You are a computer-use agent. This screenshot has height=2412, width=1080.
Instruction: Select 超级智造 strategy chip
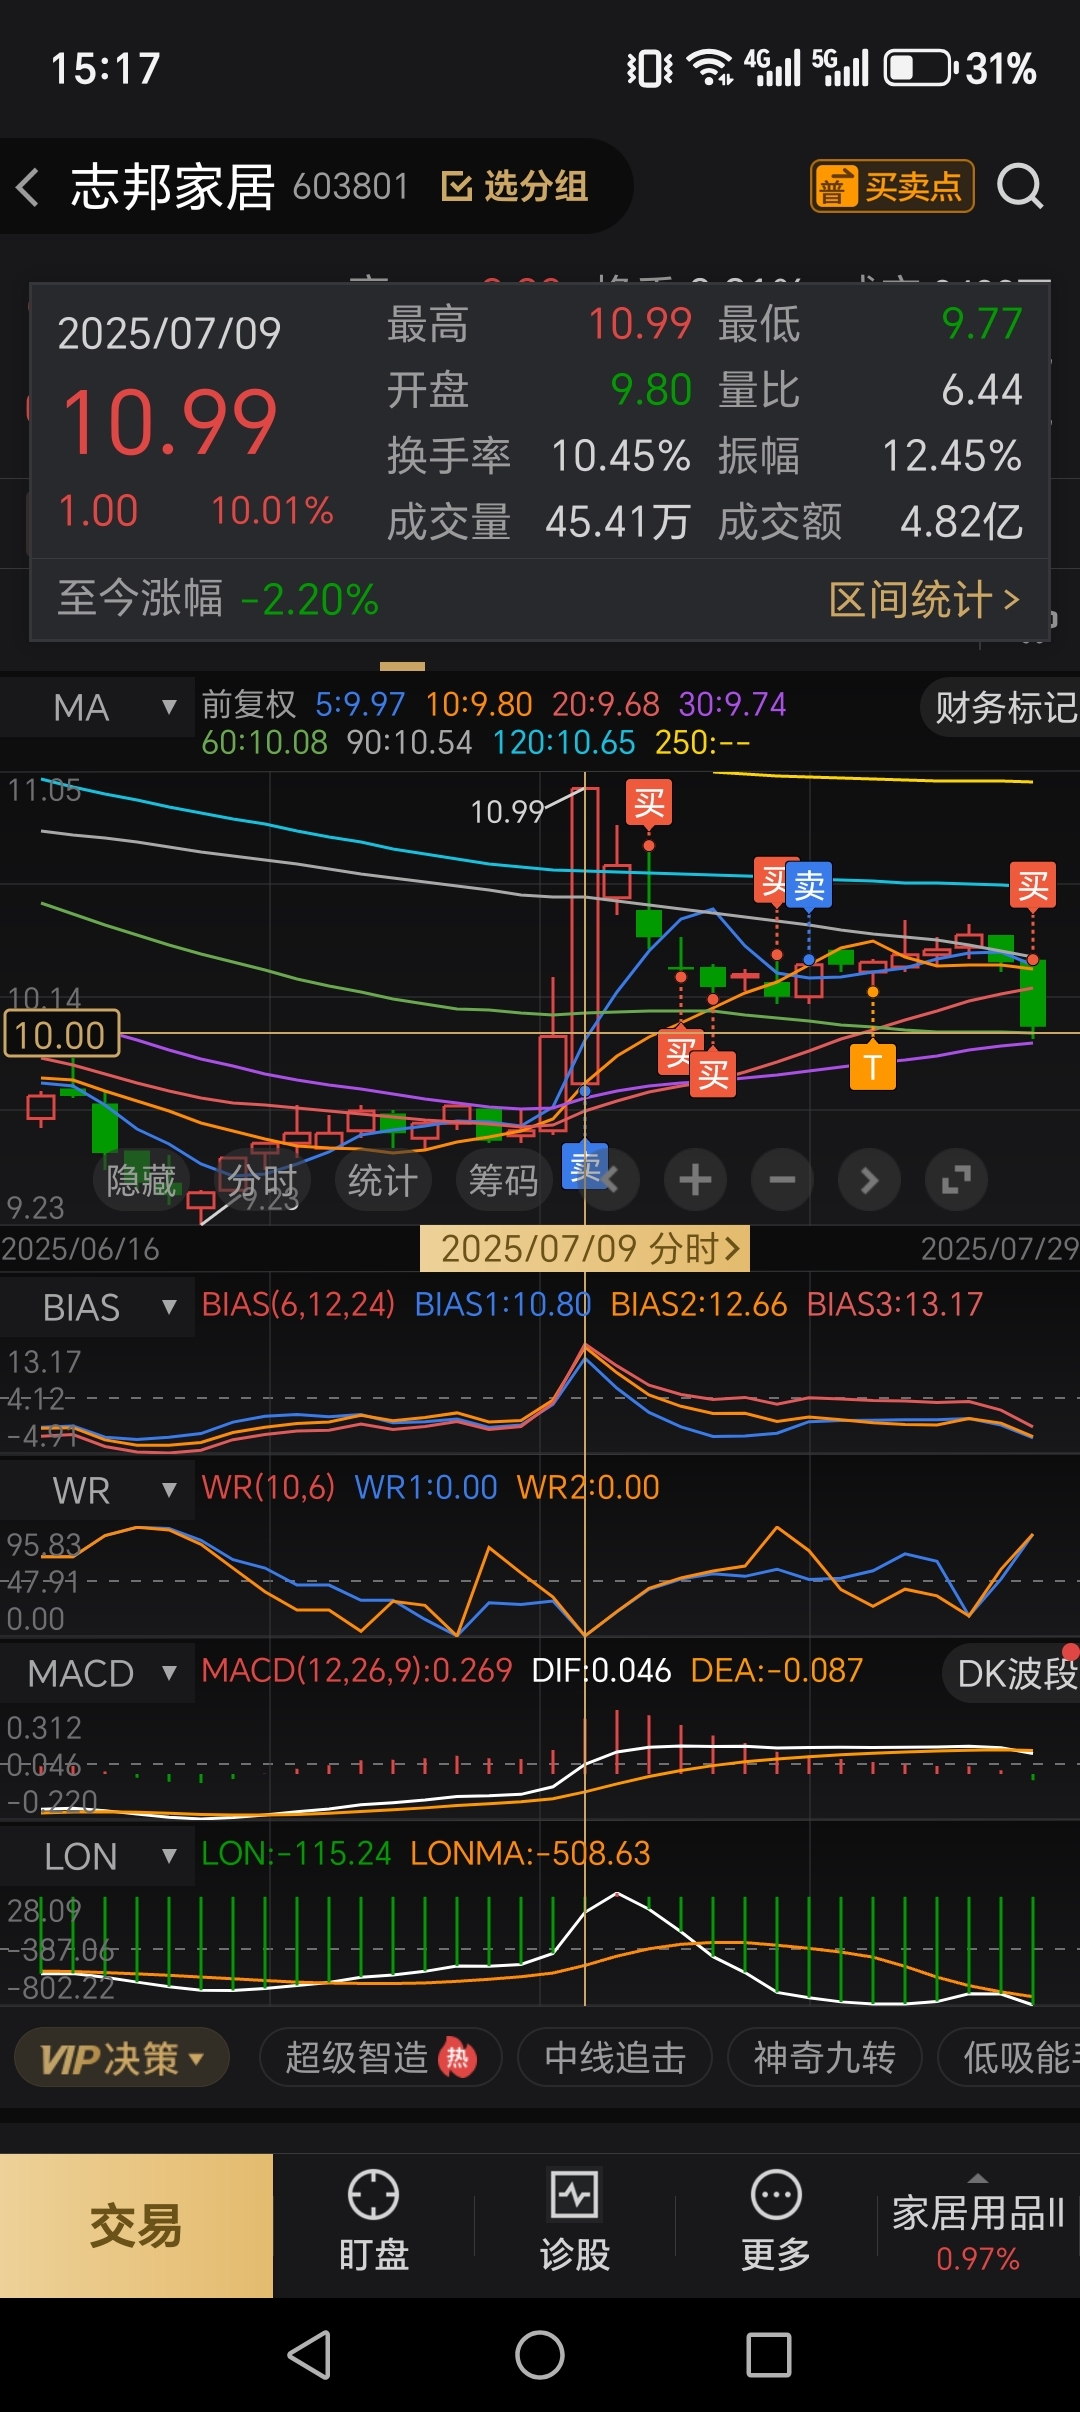[380, 2058]
